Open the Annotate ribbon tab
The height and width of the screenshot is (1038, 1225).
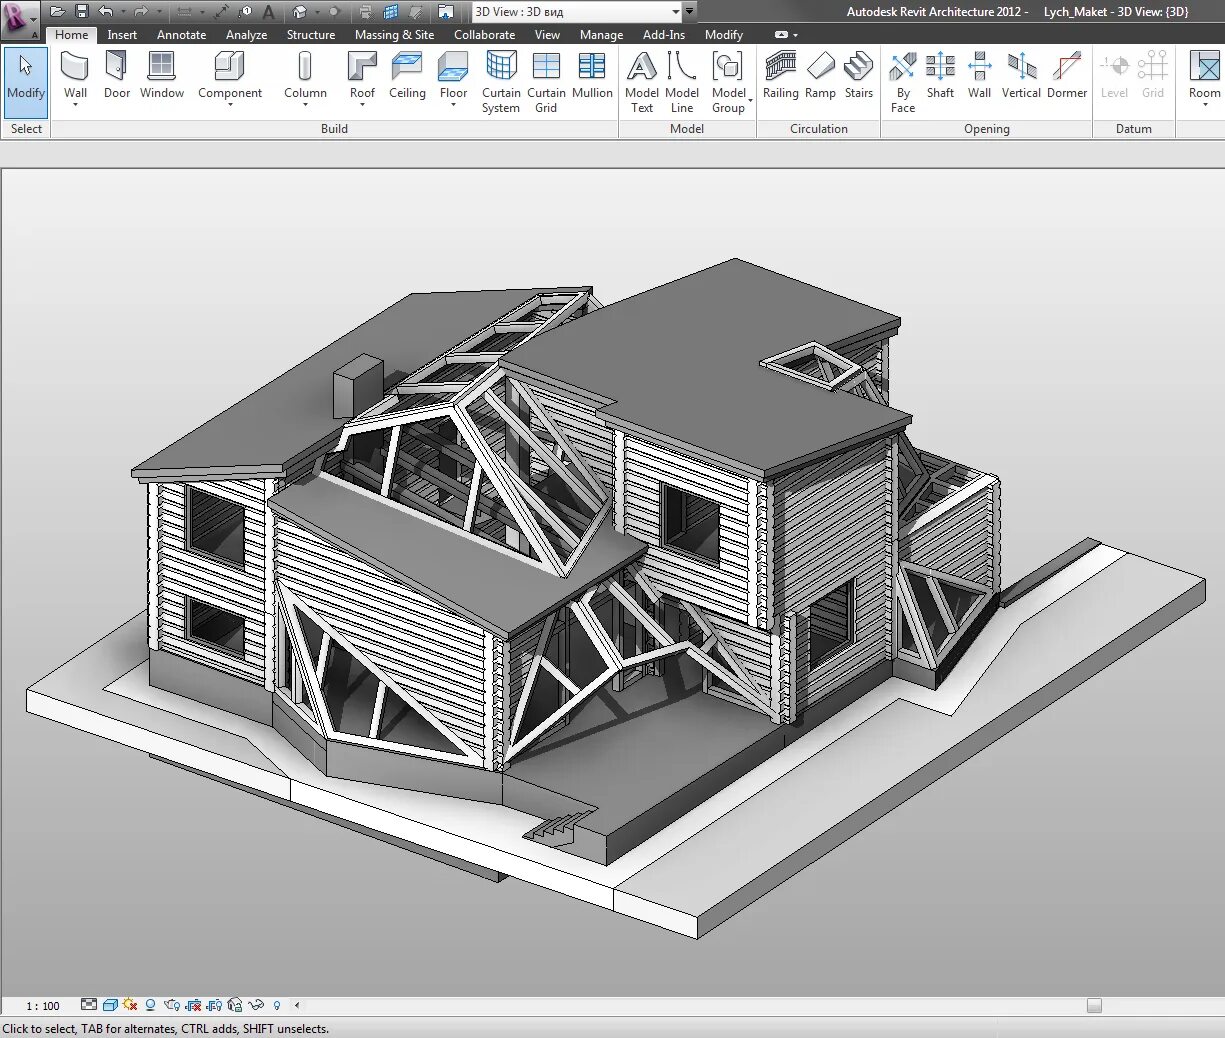pyautogui.click(x=181, y=34)
